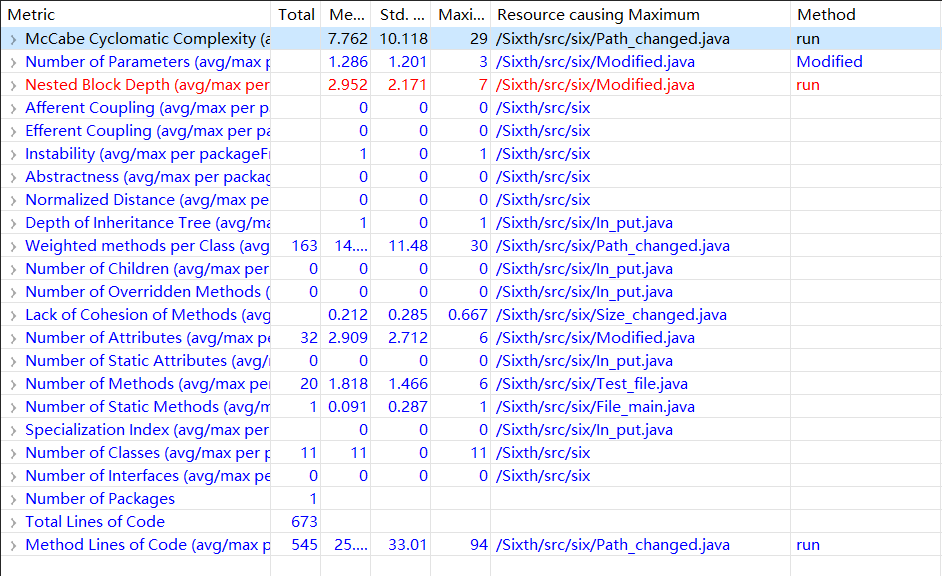Click /Sixth/src/six/File_main.java resource

click(x=595, y=407)
